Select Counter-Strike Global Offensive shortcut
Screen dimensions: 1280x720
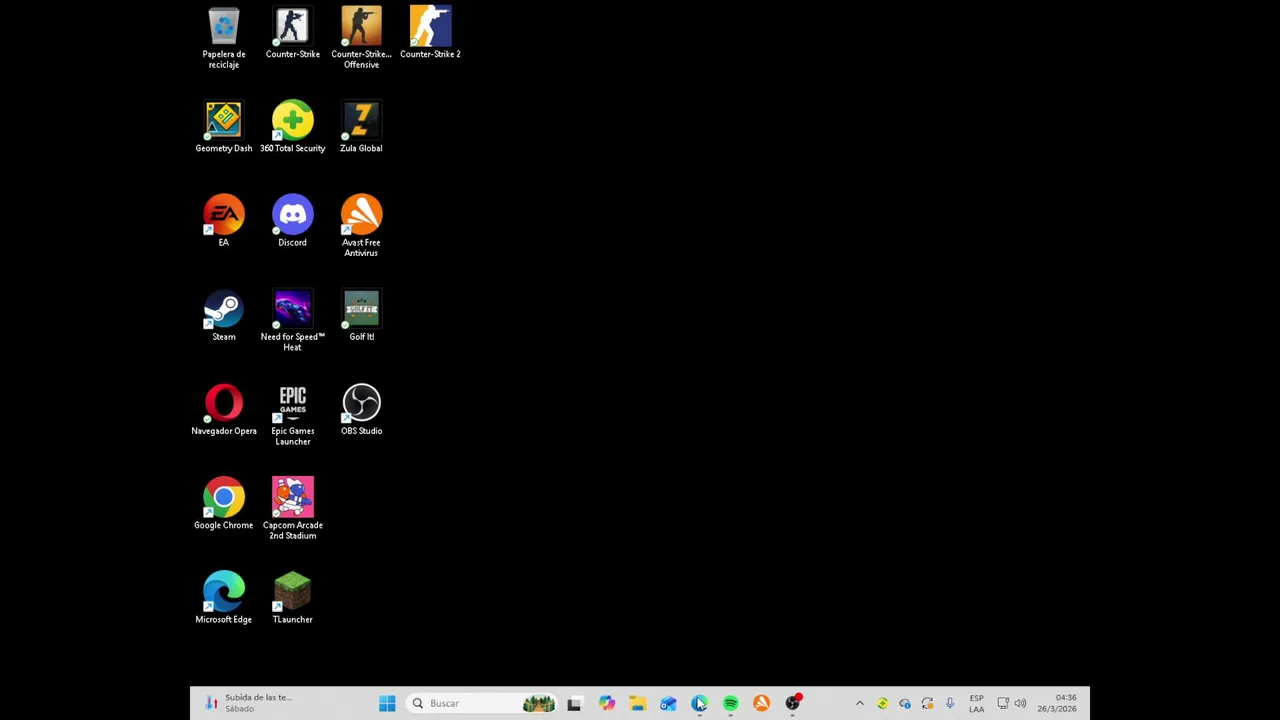coord(361,38)
